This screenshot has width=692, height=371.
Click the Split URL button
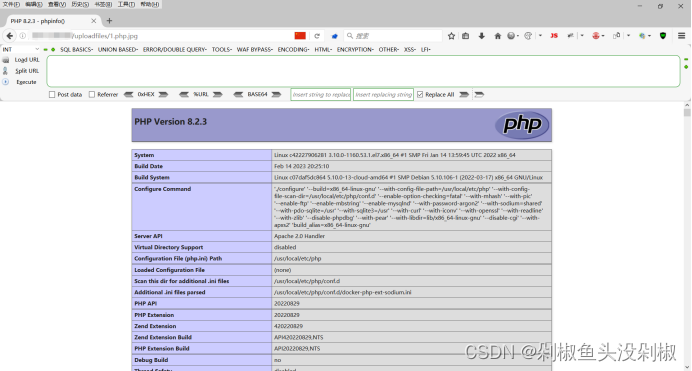(27, 71)
